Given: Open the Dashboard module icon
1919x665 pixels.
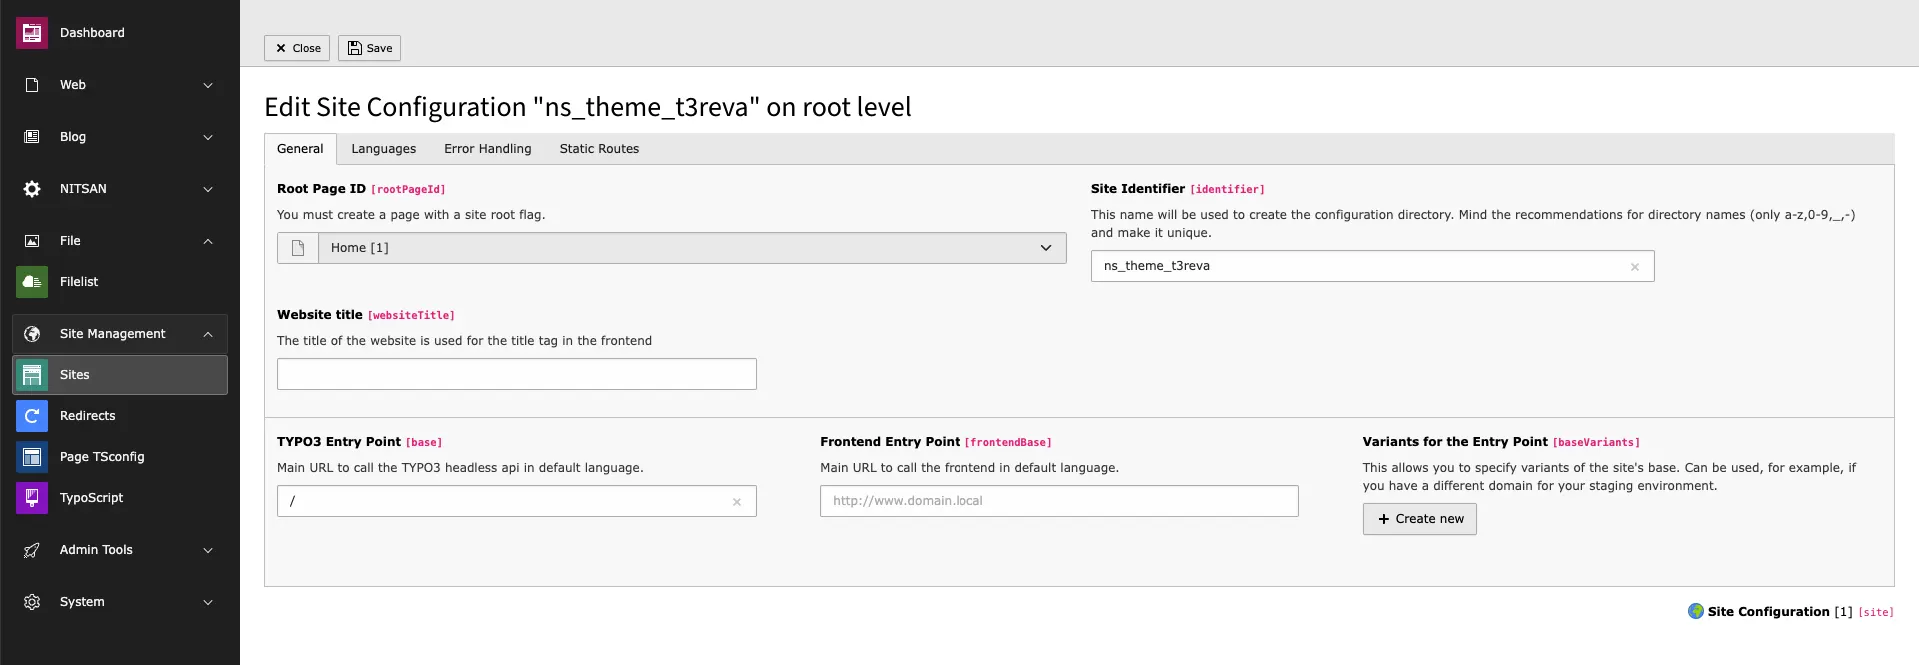Looking at the screenshot, I should tap(32, 33).
